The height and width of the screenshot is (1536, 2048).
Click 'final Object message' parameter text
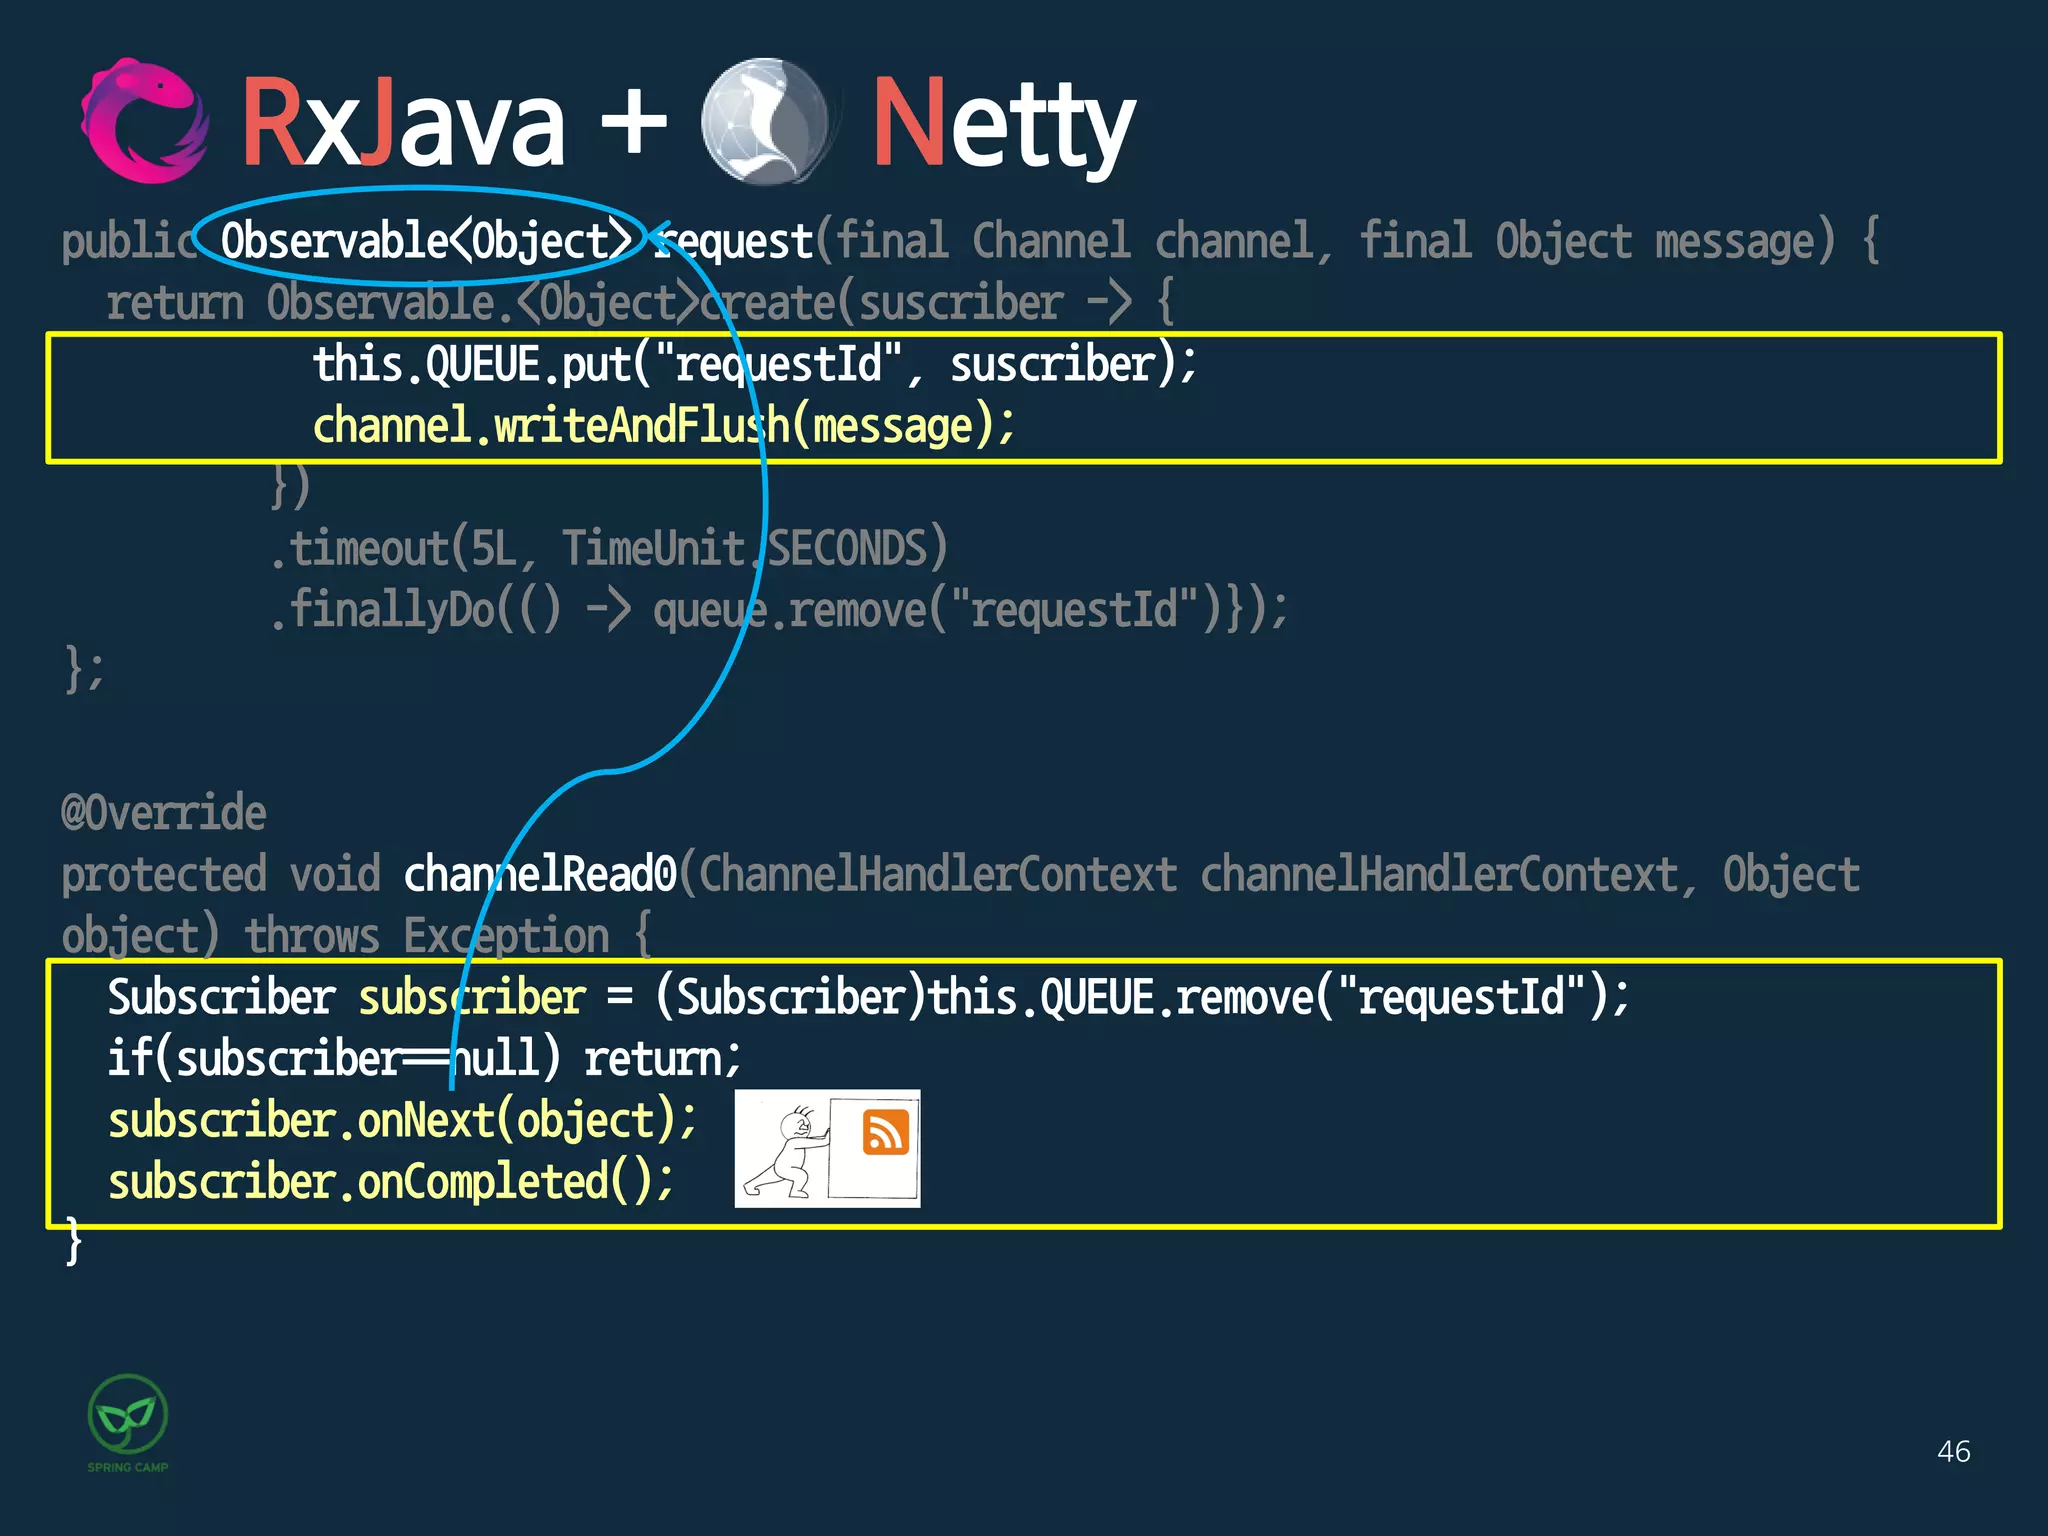tap(1587, 241)
